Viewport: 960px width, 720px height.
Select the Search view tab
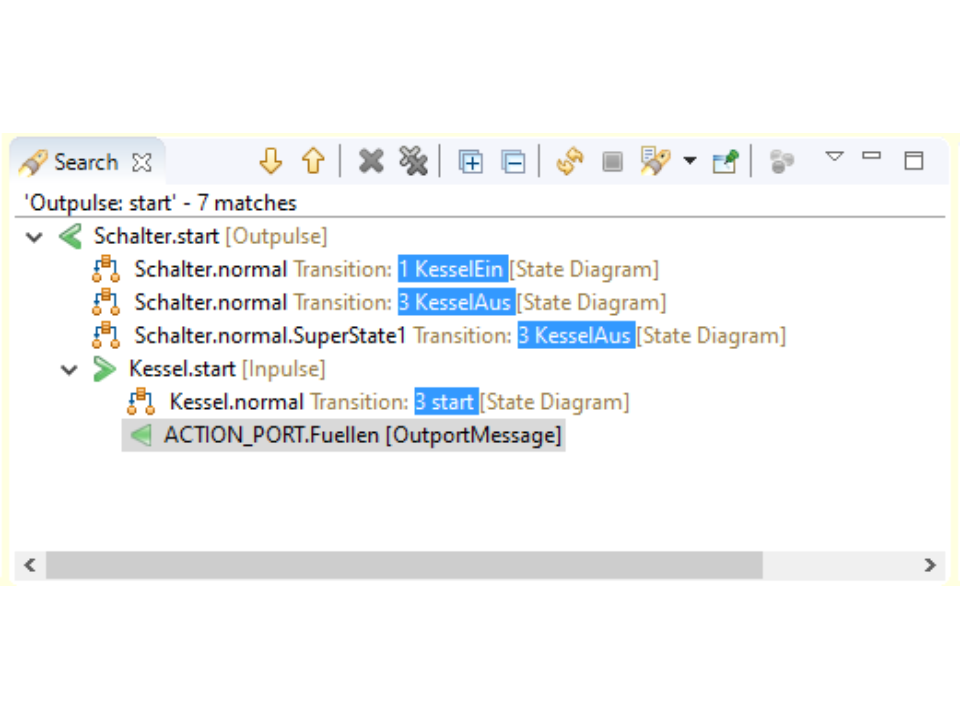coord(85,162)
